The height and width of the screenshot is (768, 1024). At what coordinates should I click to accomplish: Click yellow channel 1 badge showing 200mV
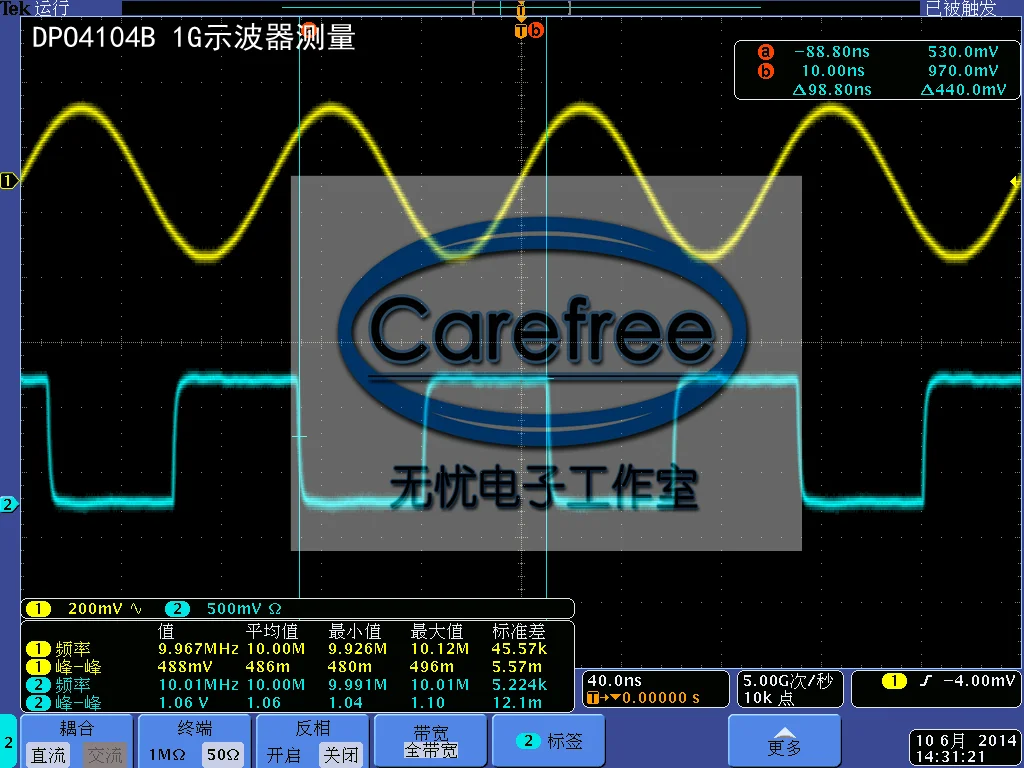pos(38,609)
